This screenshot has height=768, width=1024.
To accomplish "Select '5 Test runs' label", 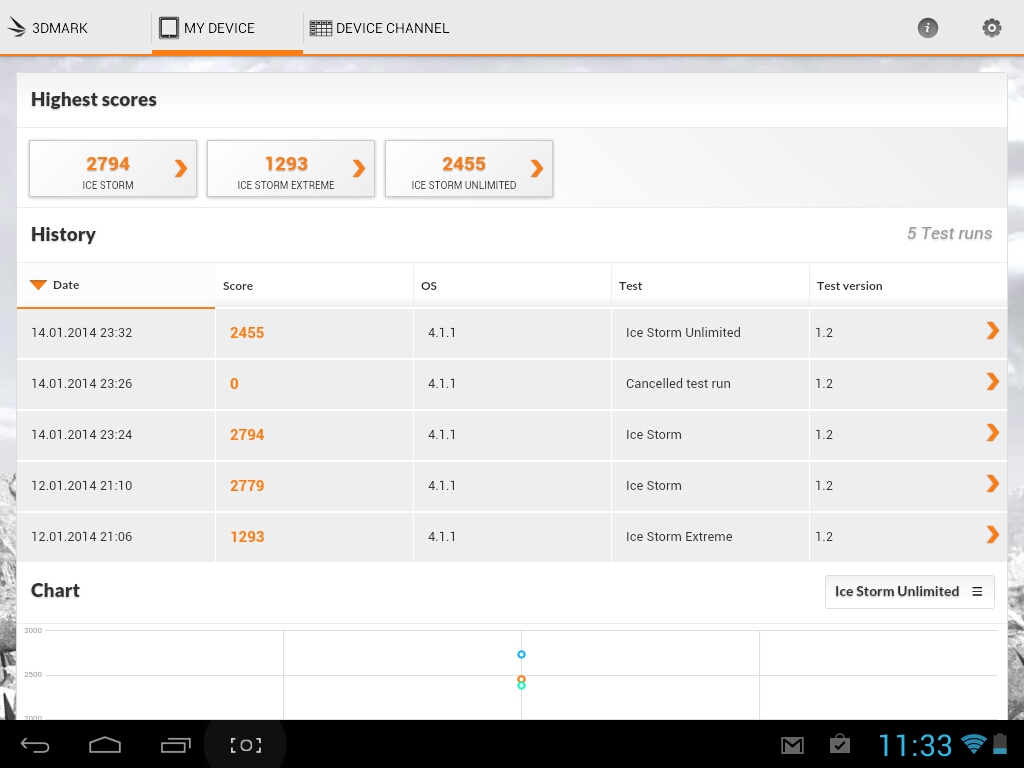I will pyautogui.click(x=950, y=233).
